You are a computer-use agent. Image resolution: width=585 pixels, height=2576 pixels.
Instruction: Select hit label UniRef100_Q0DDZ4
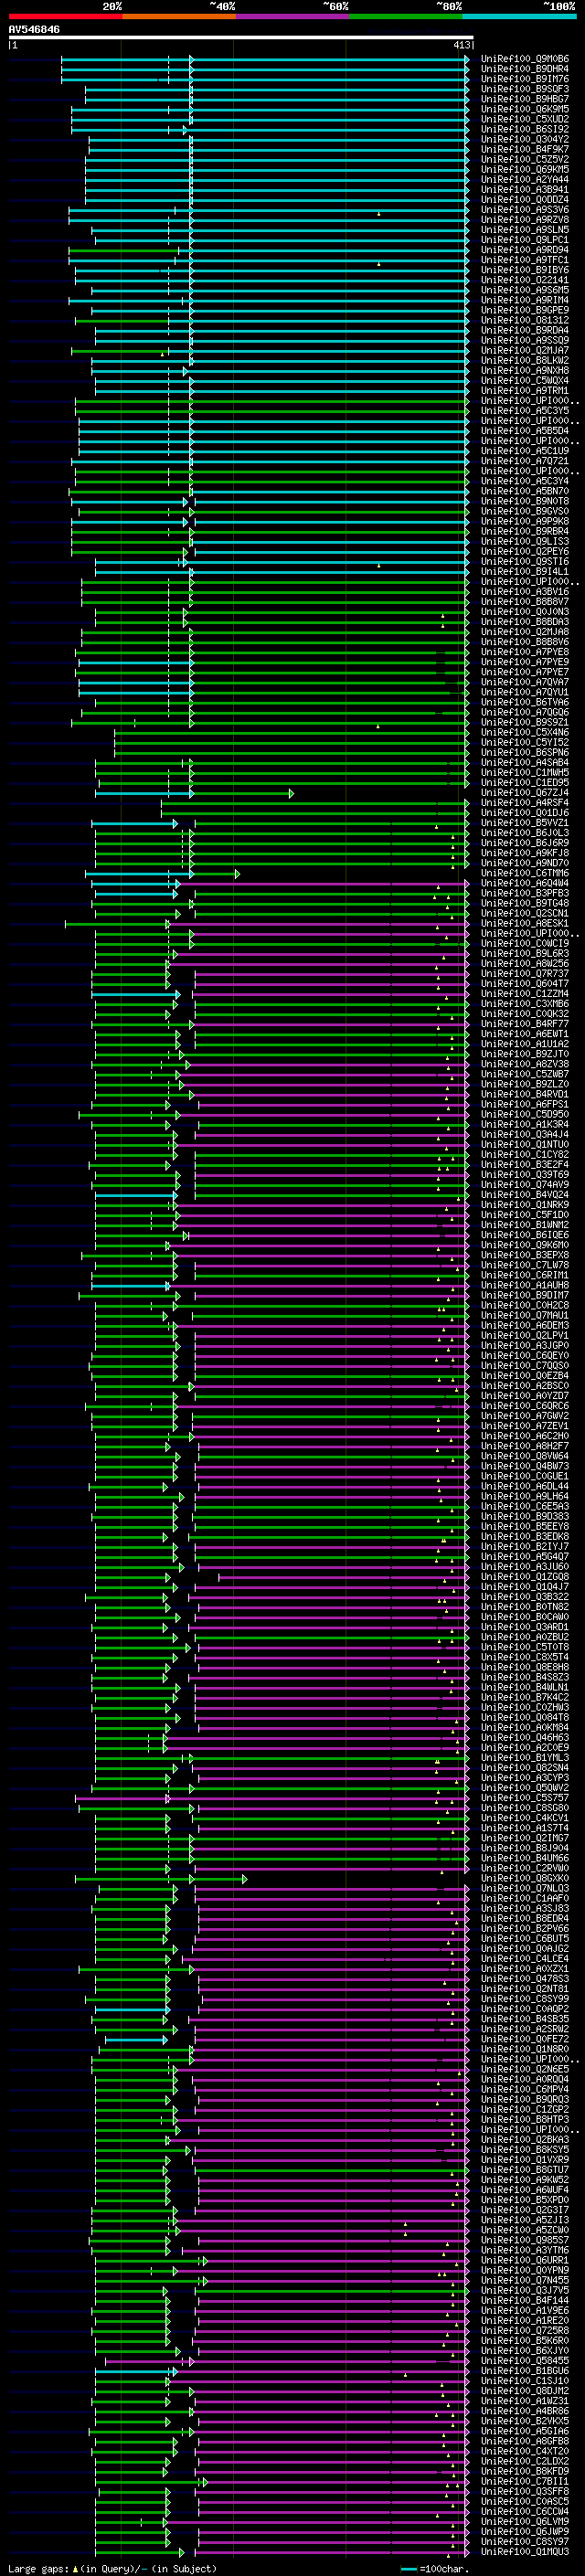(525, 200)
